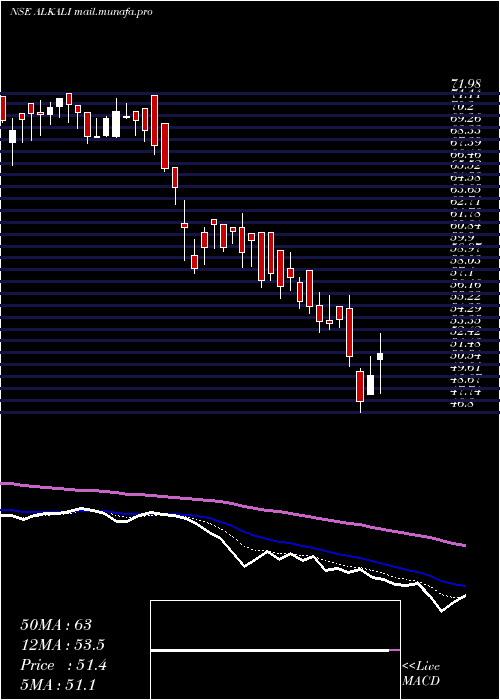Click the 49.61 price axis label
The height and width of the screenshot is (700, 500).
click(465, 368)
